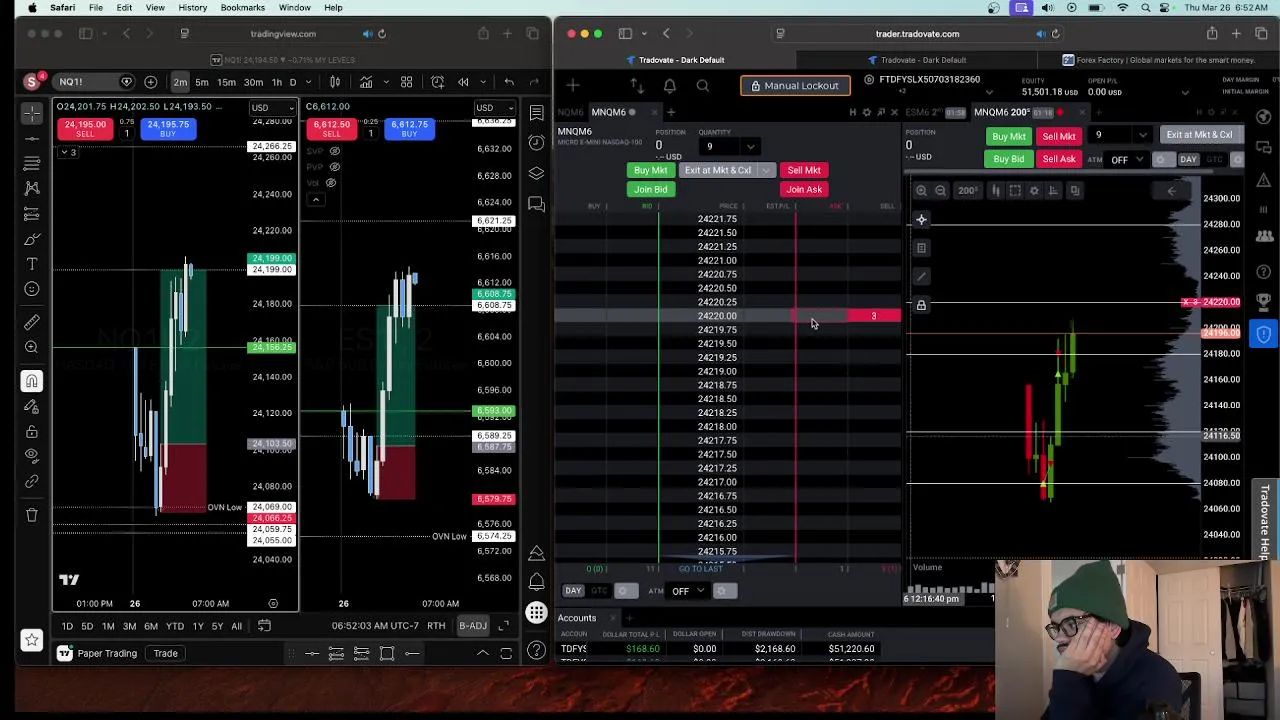Open Tradovate notifications bell
The height and width of the screenshot is (720, 1280).
pos(669,86)
